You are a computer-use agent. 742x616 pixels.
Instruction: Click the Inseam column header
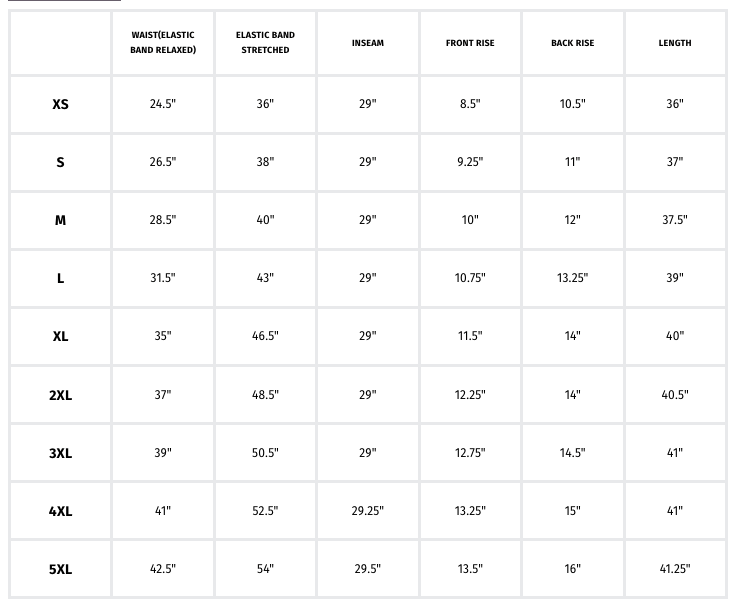(x=367, y=43)
